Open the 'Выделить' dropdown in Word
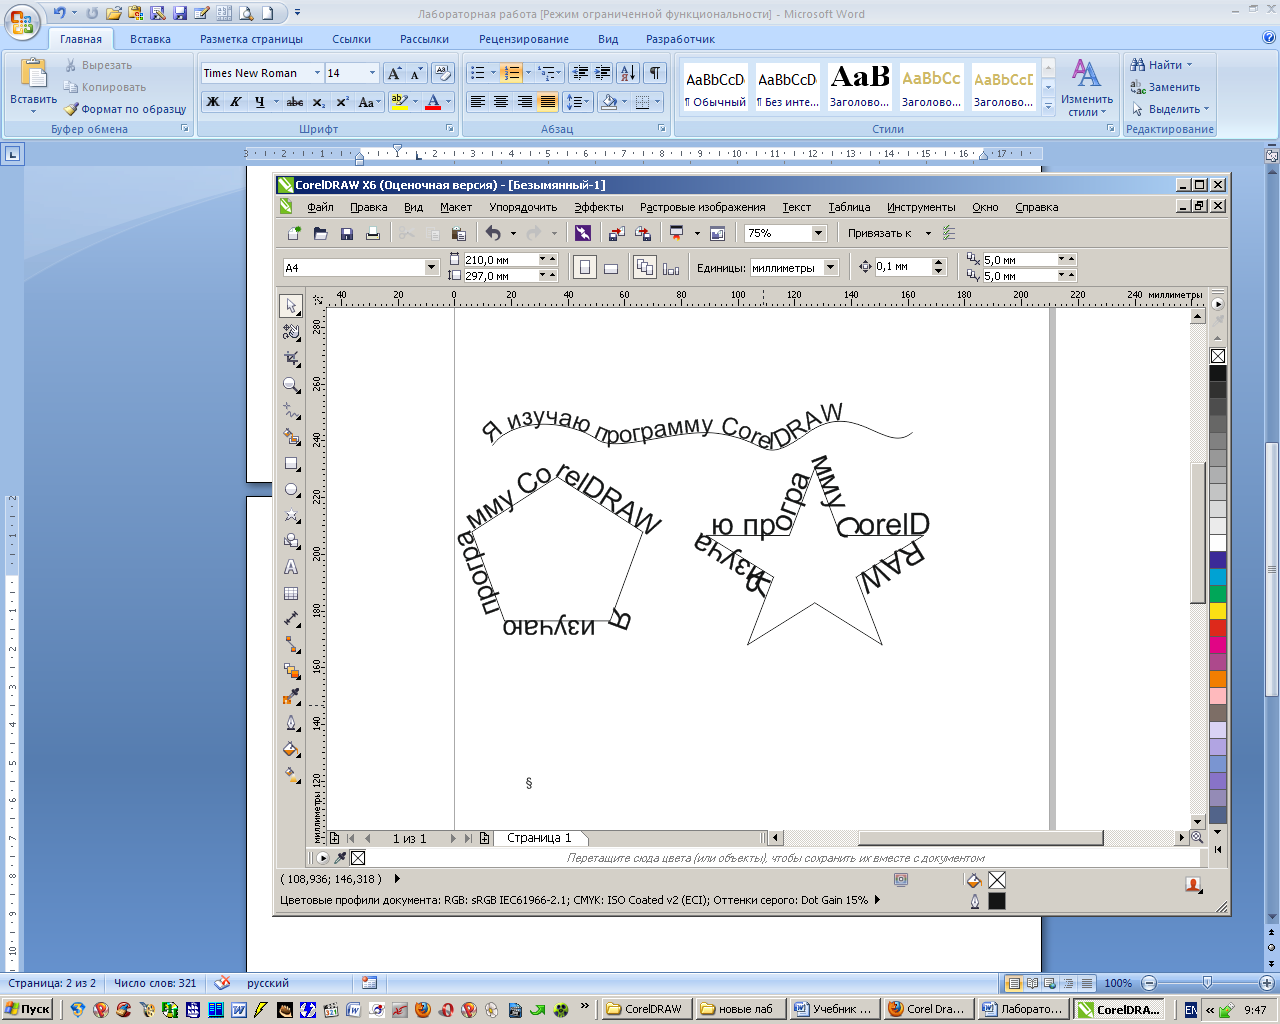The image size is (1280, 1024). 1206,109
